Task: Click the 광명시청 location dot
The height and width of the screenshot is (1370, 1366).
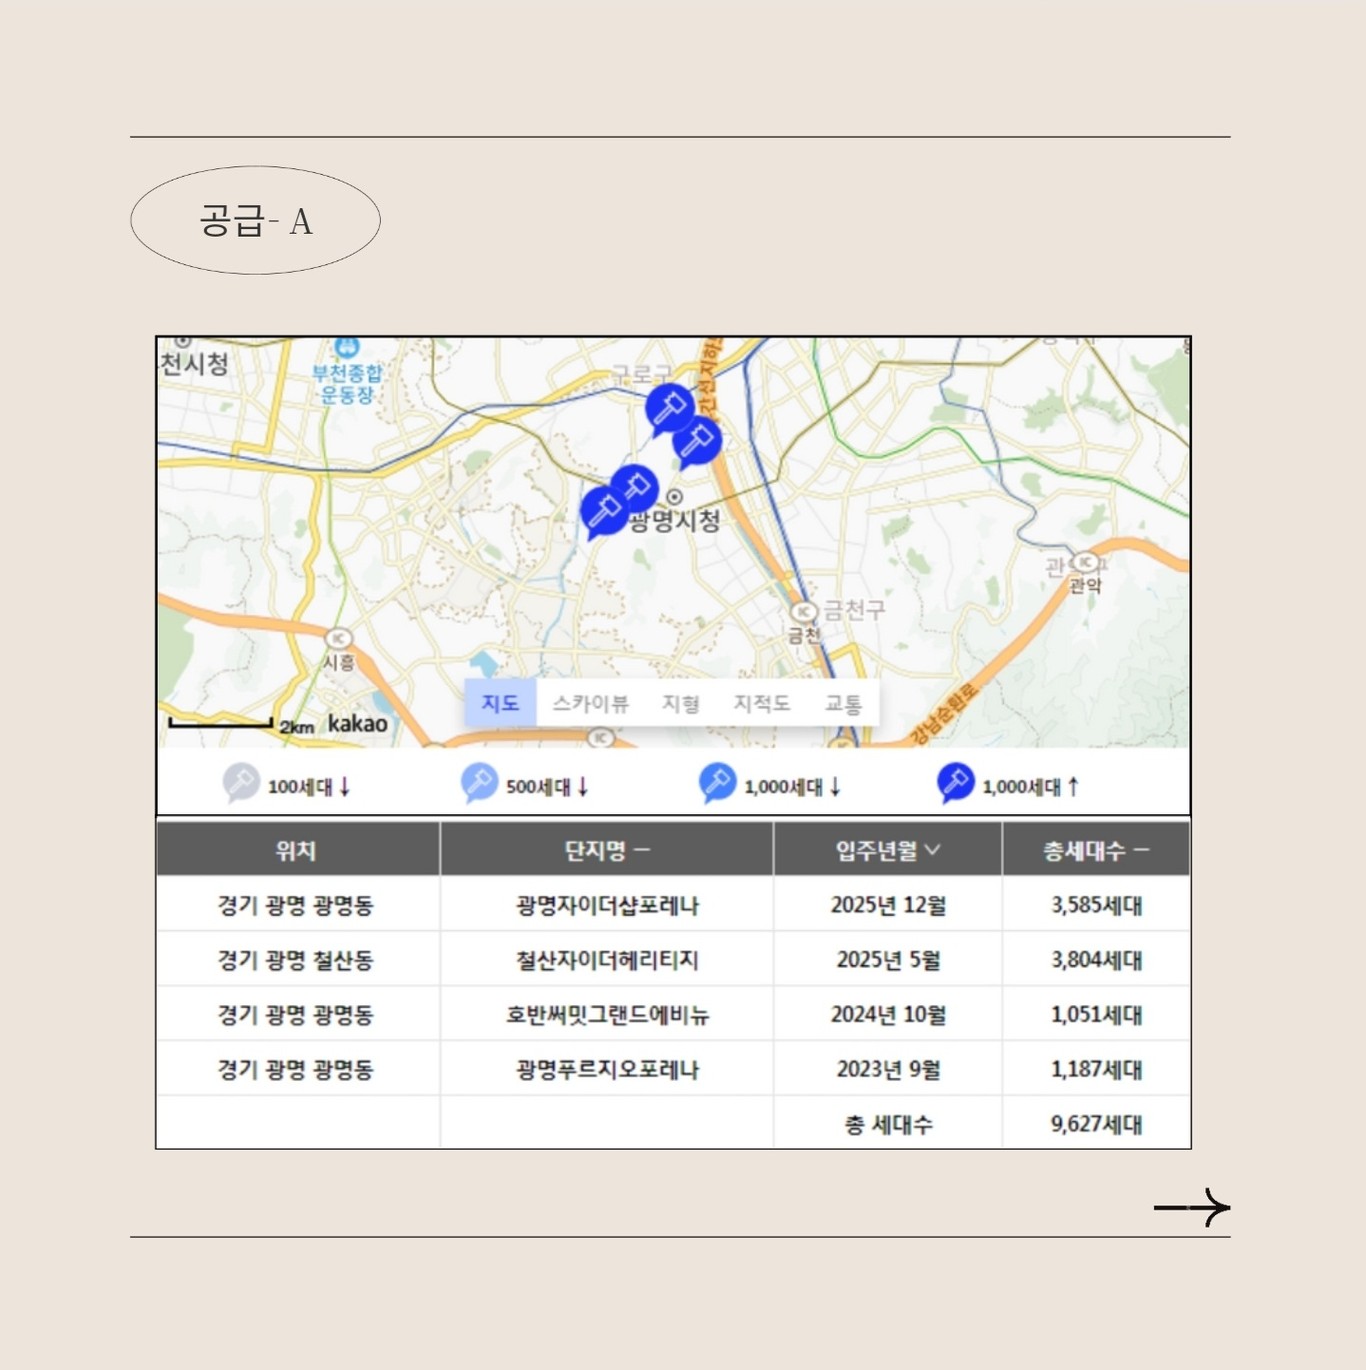Action: 675,497
